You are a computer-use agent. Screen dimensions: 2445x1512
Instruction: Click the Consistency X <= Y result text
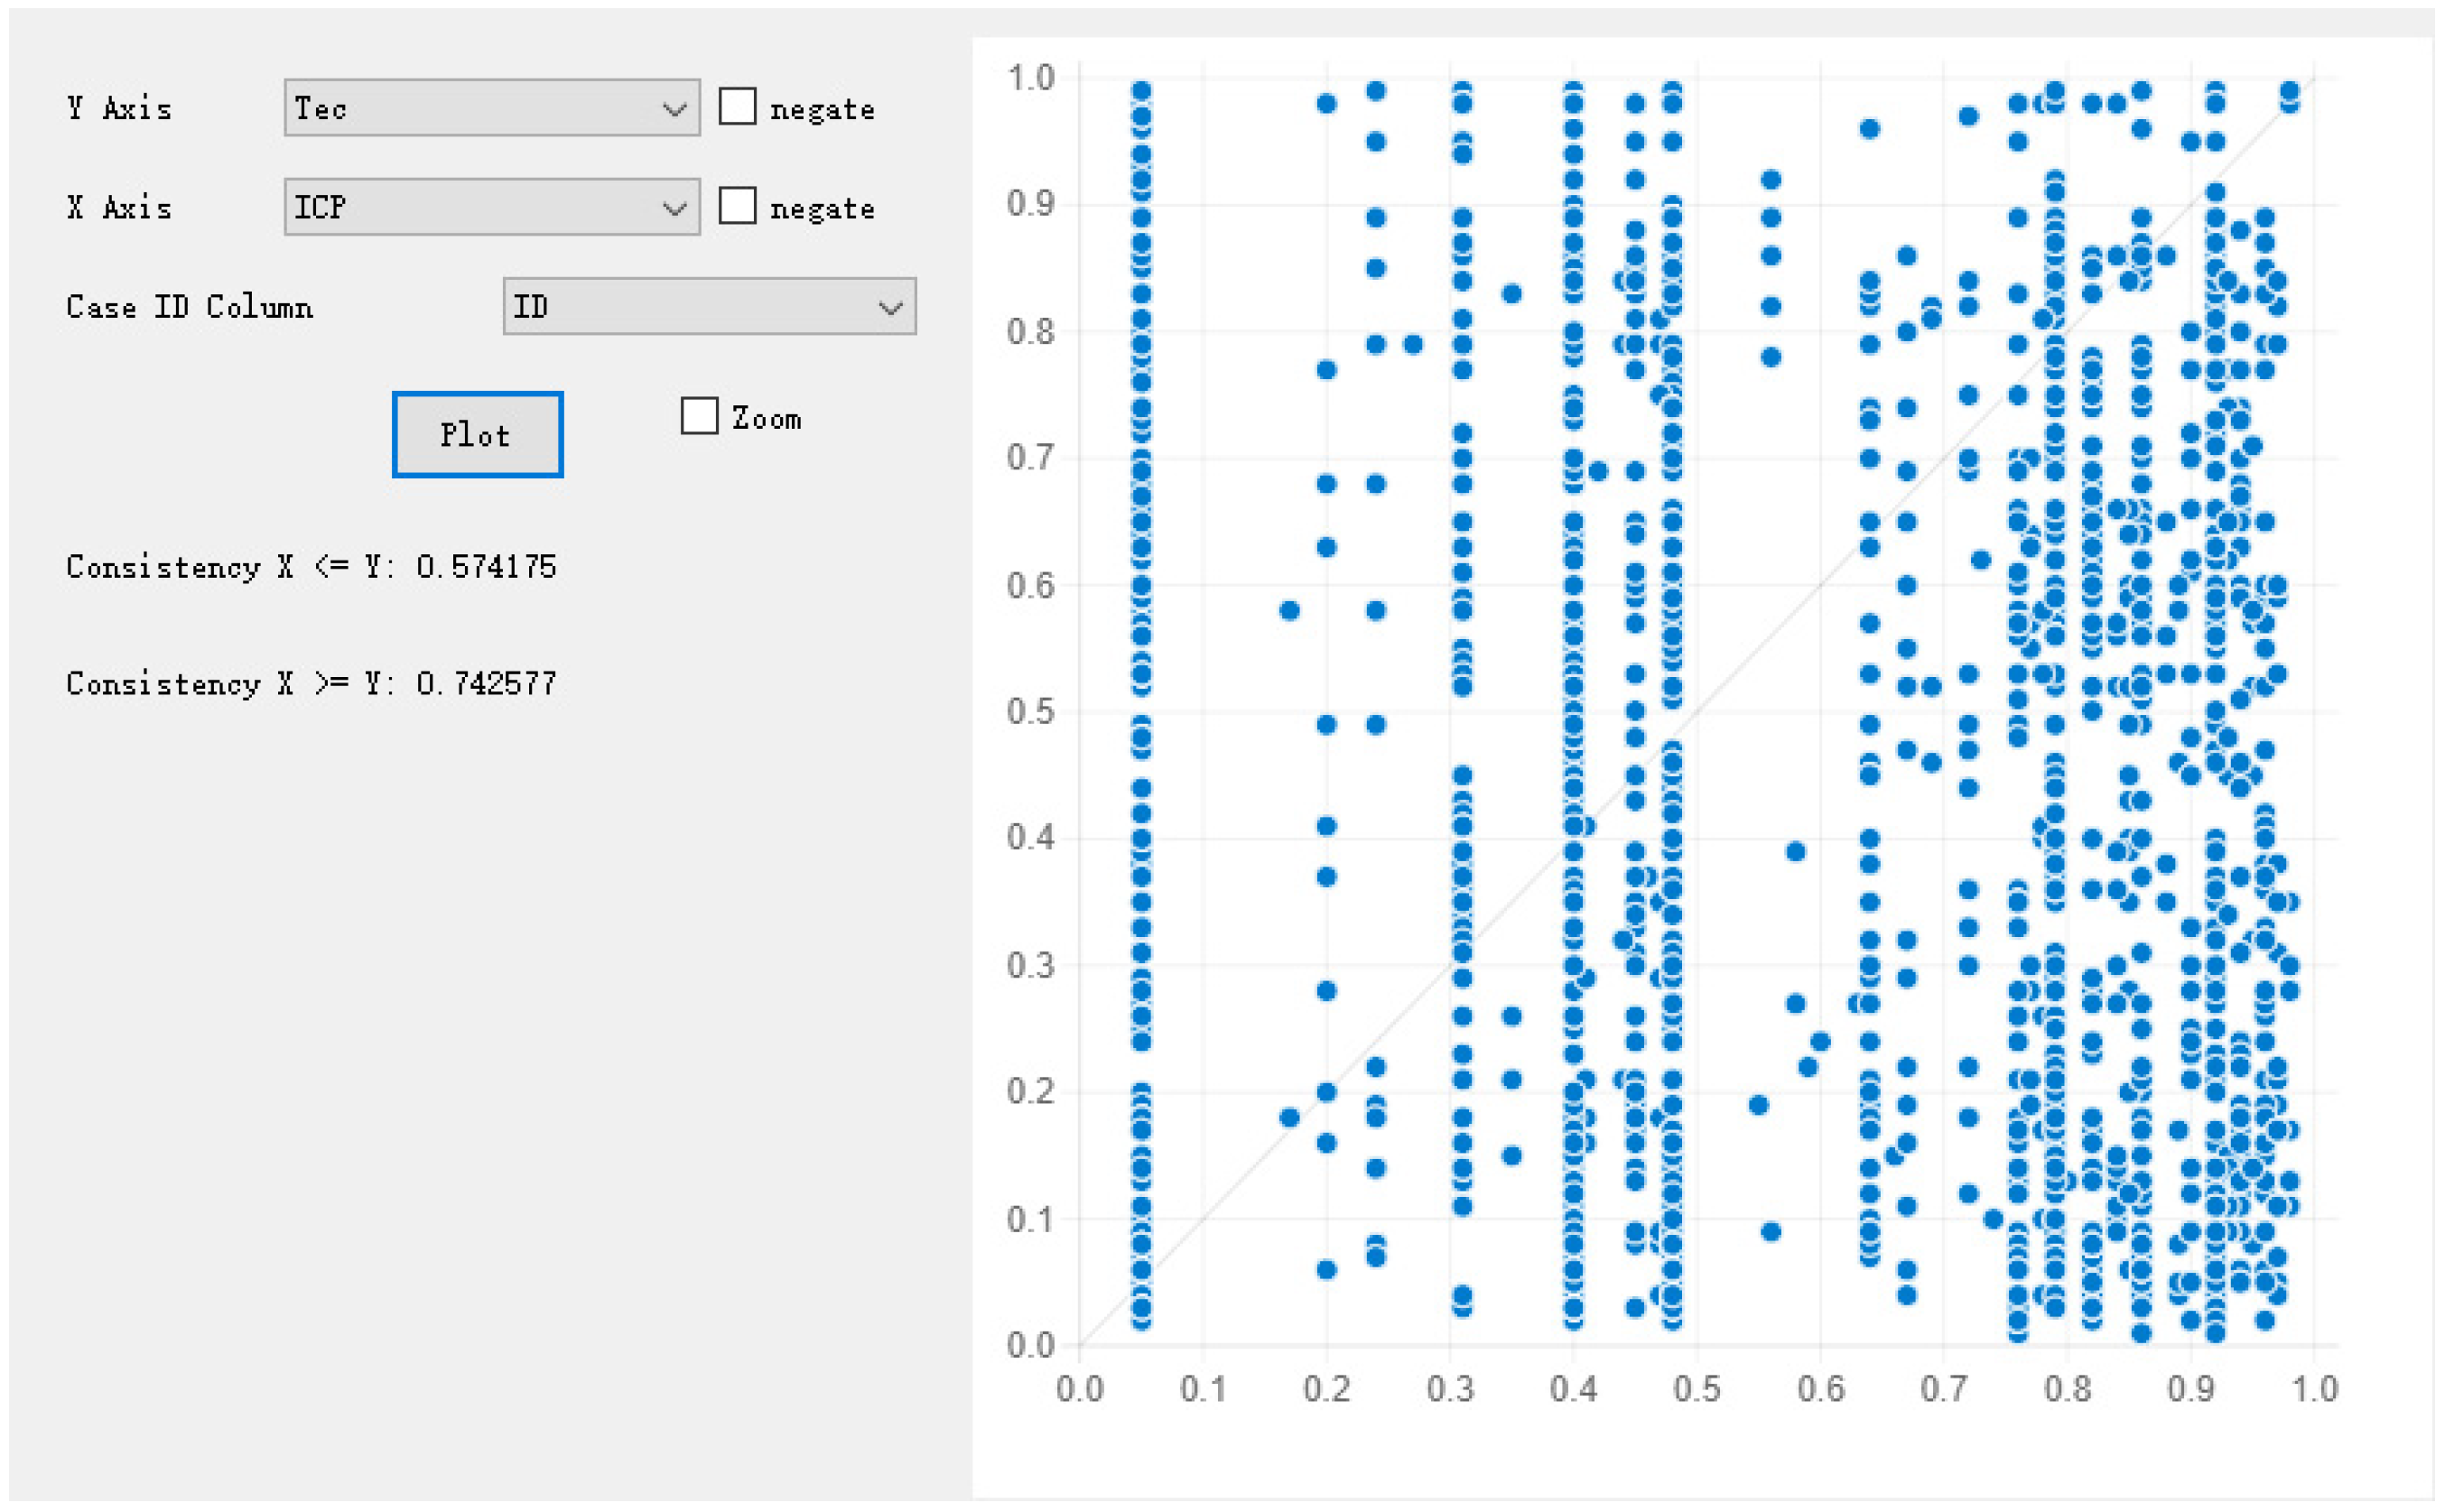pyautogui.click(x=311, y=567)
